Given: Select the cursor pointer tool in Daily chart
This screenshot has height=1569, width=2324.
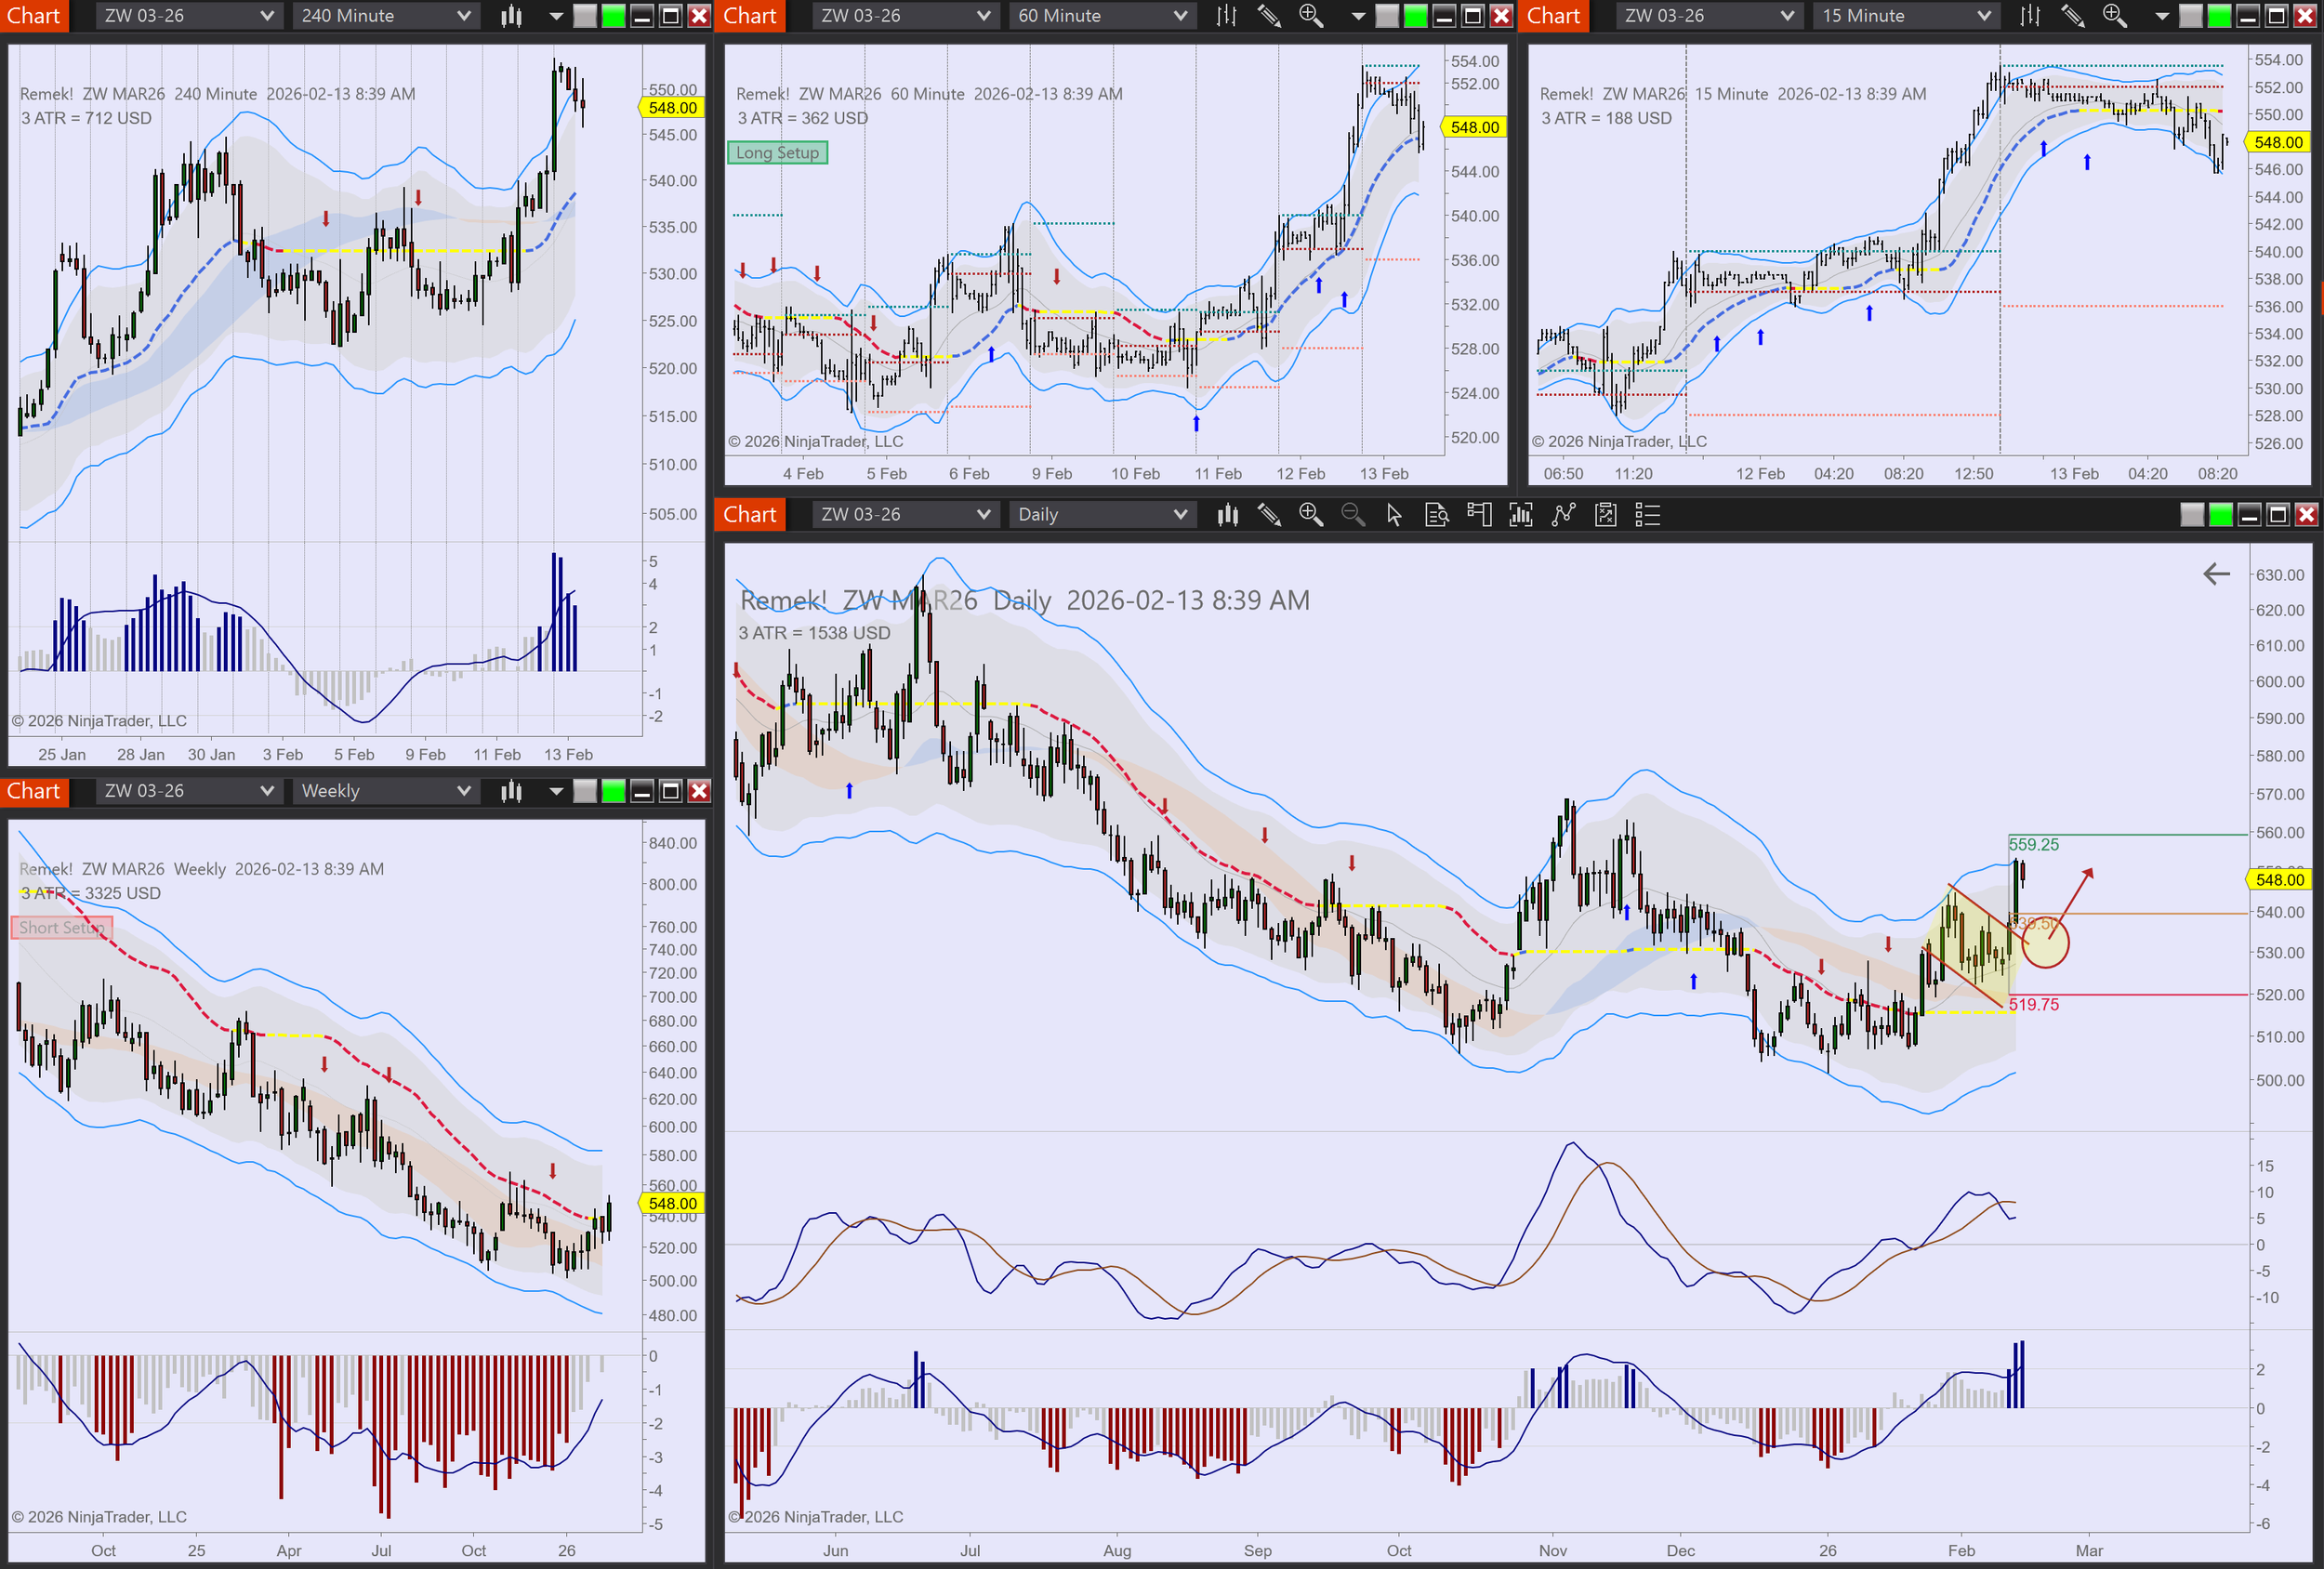Looking at the screenshot, I should pos(1394,515).
